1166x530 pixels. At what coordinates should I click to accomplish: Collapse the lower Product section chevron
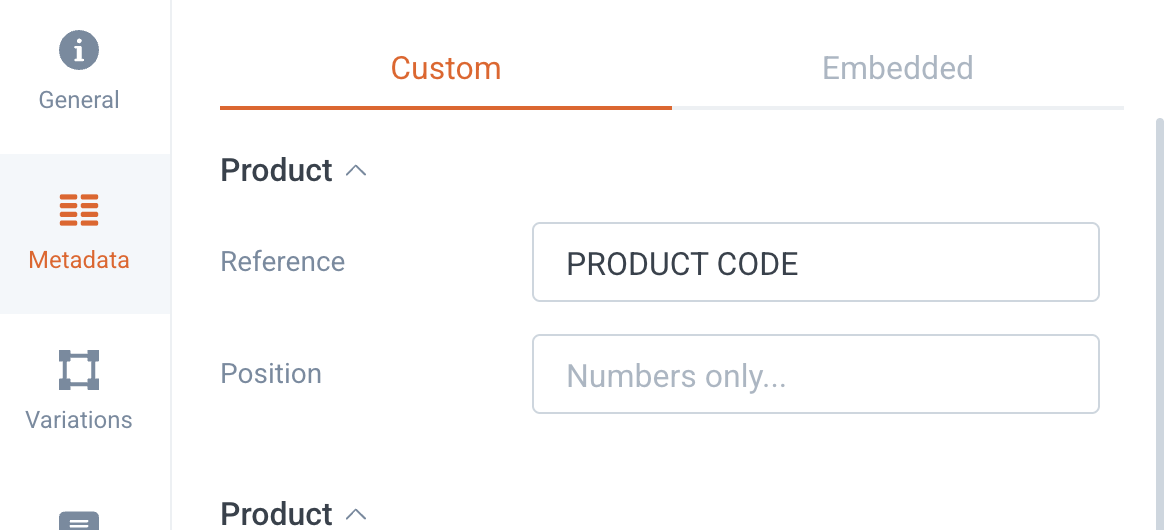[x=356, y=514]
